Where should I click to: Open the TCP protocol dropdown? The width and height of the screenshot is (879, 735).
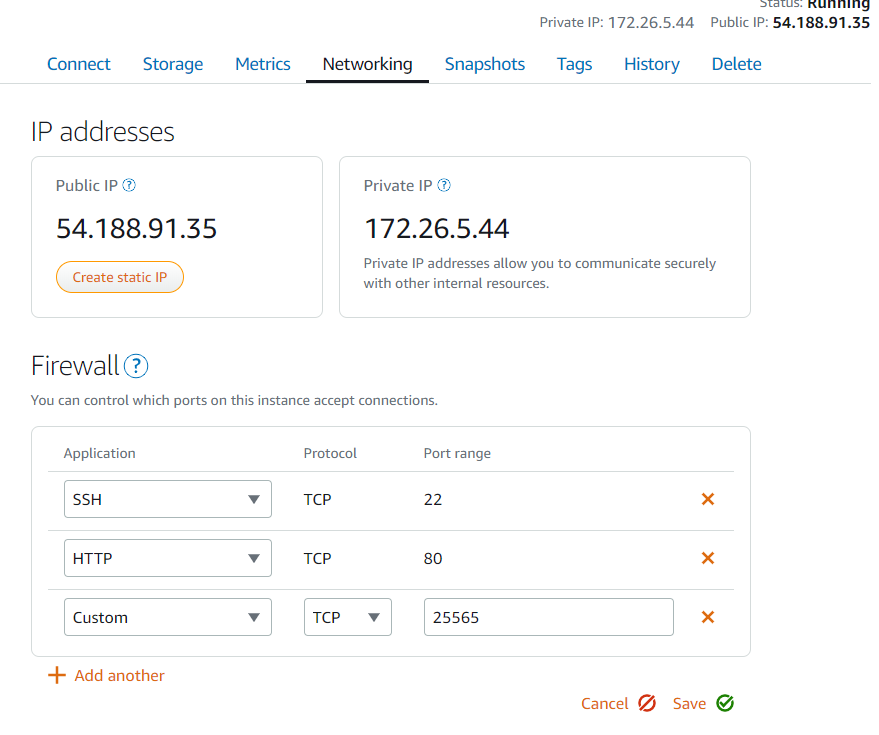pos(348,617)
